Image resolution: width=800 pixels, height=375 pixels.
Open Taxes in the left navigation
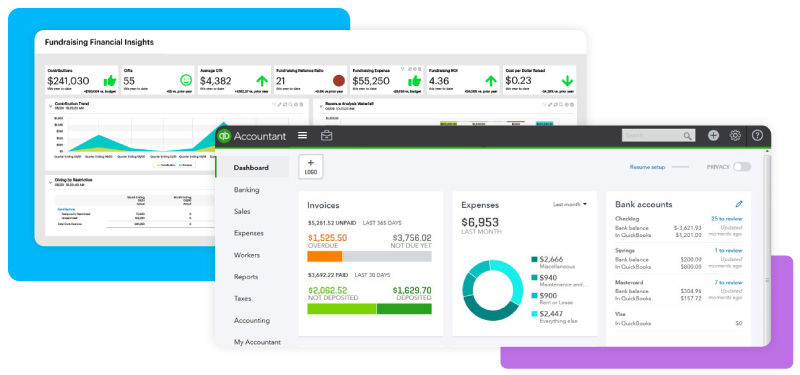pyautogui.click(x=242, y=298)
